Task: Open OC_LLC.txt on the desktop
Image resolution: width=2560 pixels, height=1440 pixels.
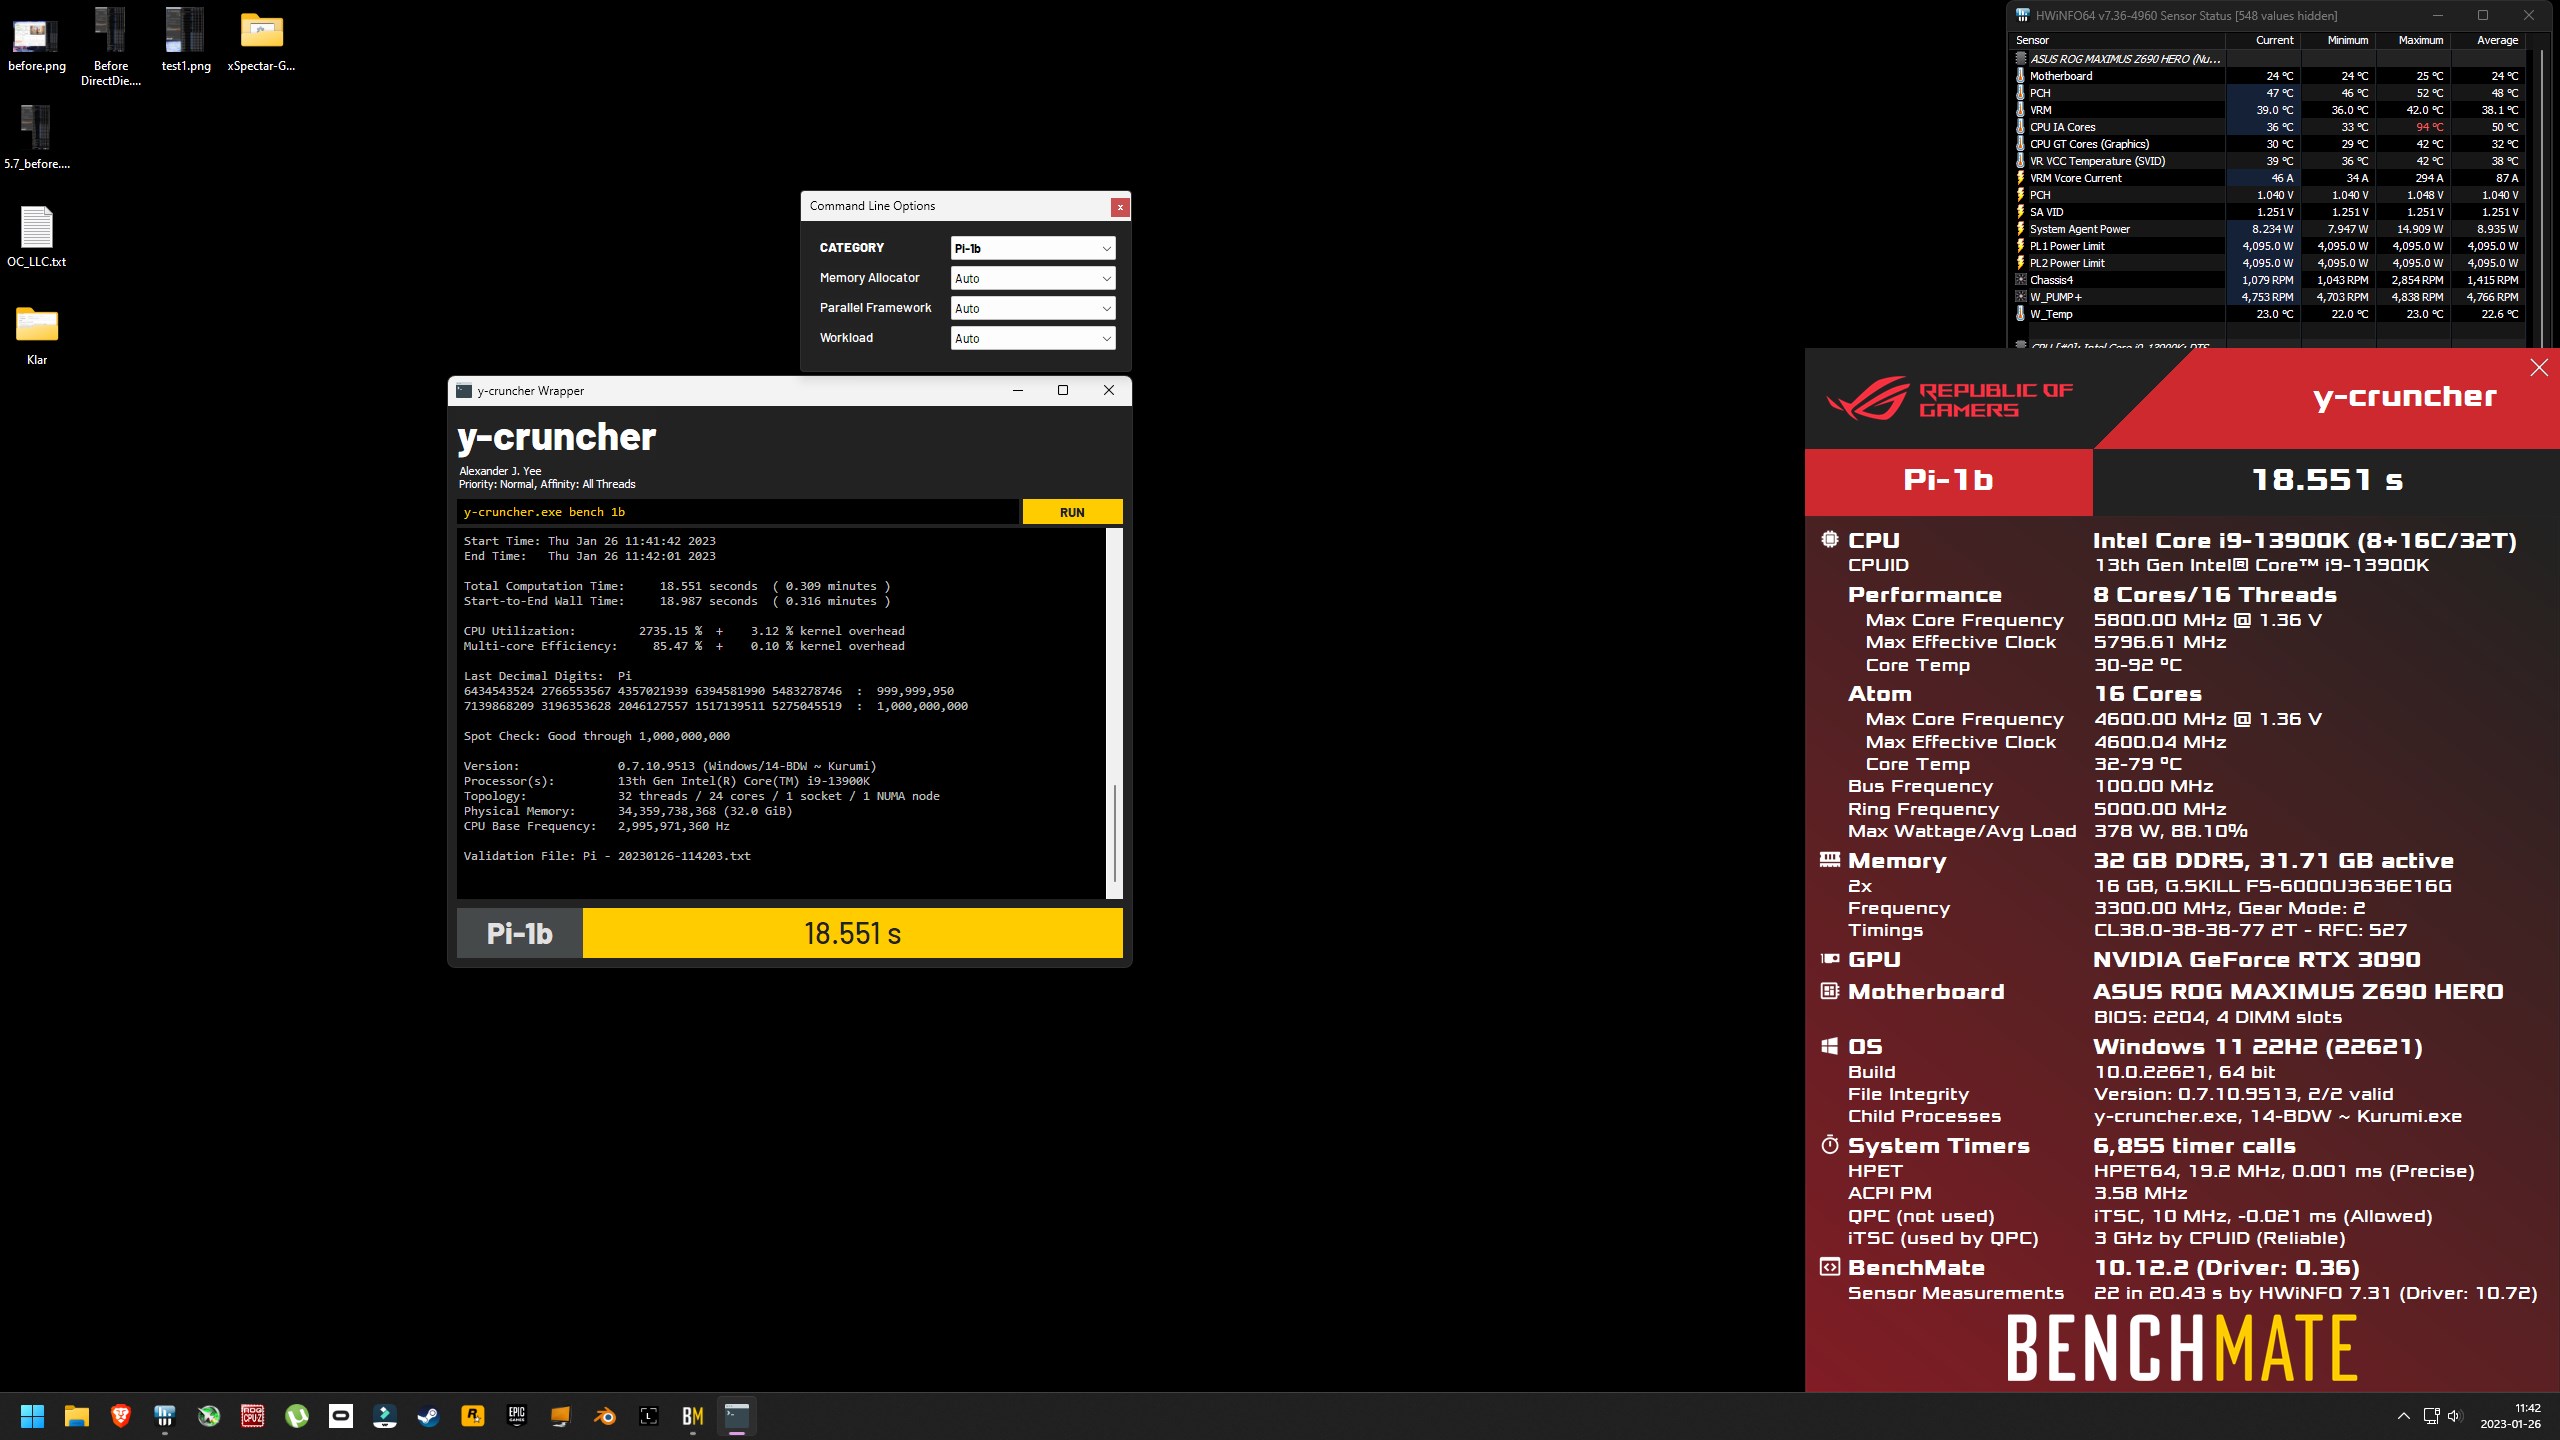Action: [37, 237]
